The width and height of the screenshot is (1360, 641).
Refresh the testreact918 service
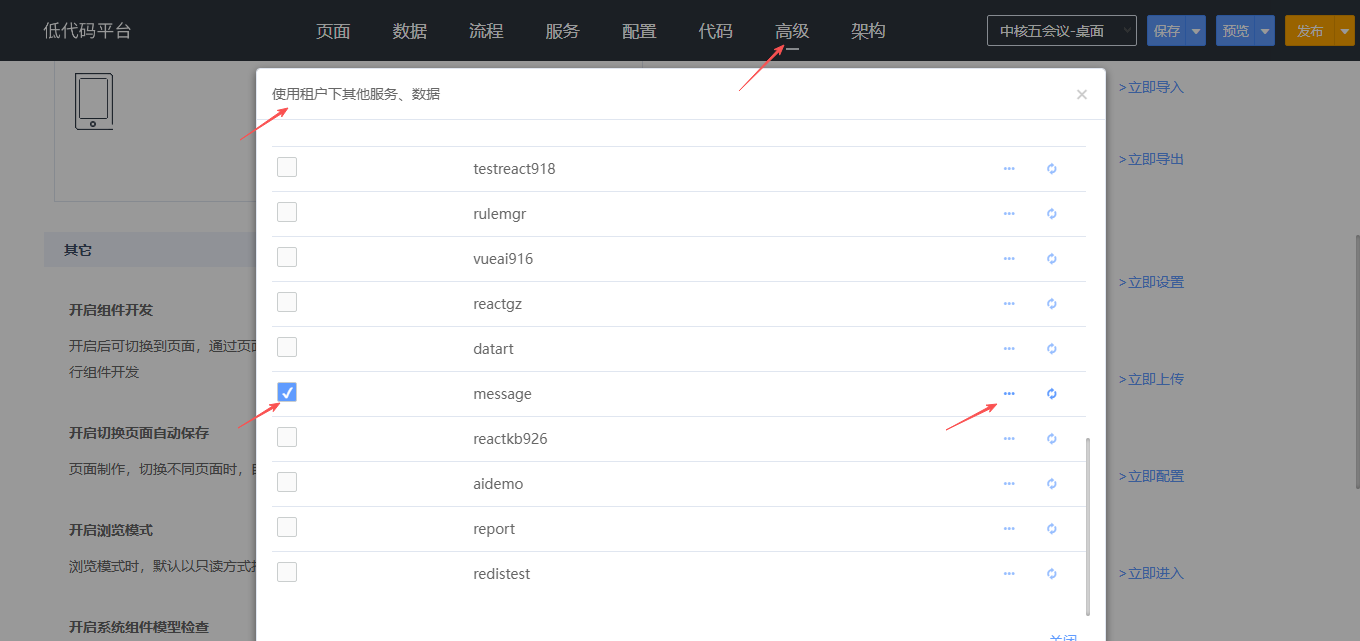coord(1051,169)
